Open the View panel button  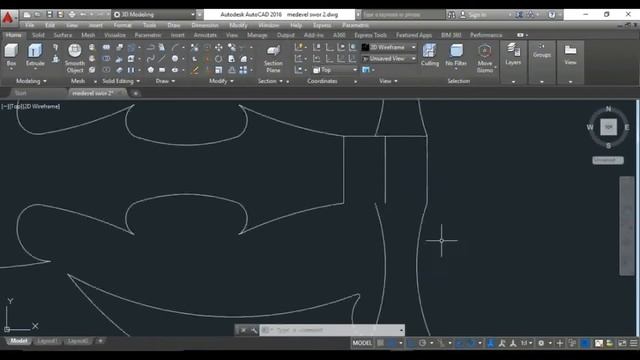pos(570,54)
